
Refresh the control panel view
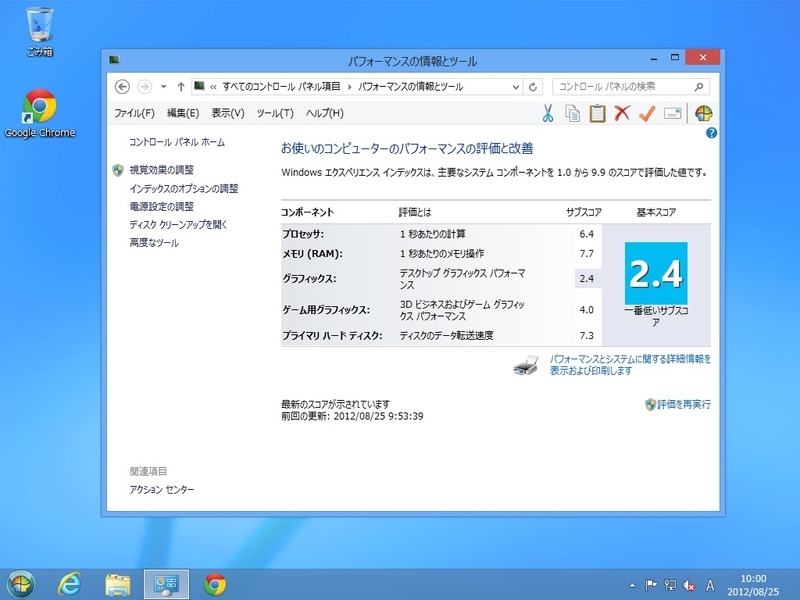click(533, 87)
